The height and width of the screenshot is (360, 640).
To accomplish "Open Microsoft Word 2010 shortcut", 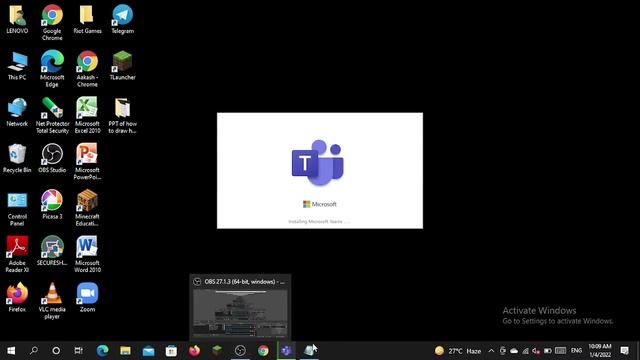I will 87,255.
